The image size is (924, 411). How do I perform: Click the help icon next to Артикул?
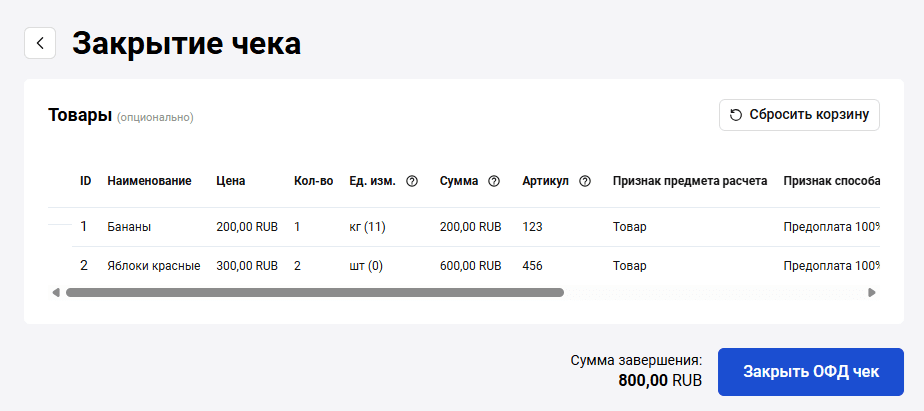(x=585, y=181)
